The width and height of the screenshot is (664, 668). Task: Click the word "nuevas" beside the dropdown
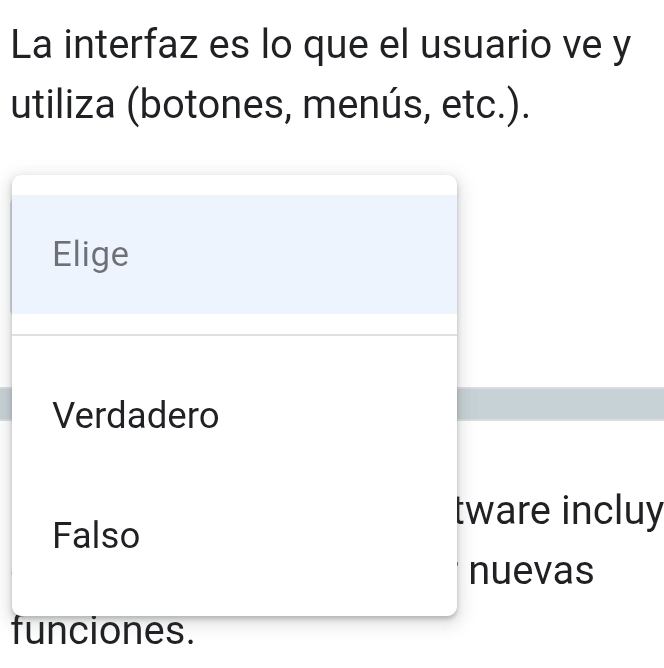531,572
